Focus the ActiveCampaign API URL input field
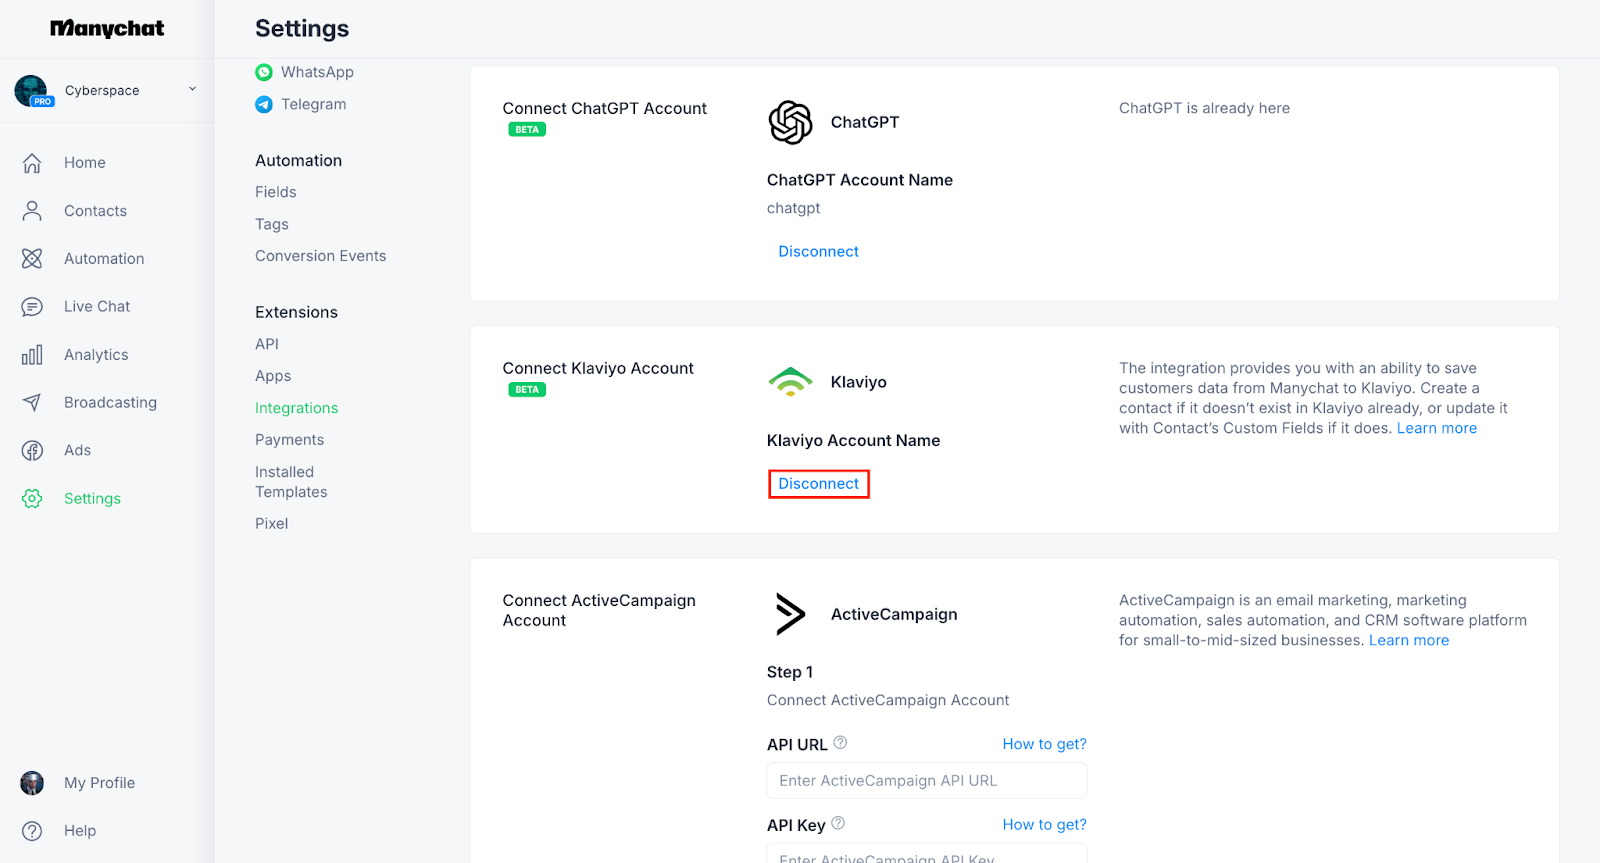Screen dimensions: 1600x863 pyautogui.click(x=926, y=781)
